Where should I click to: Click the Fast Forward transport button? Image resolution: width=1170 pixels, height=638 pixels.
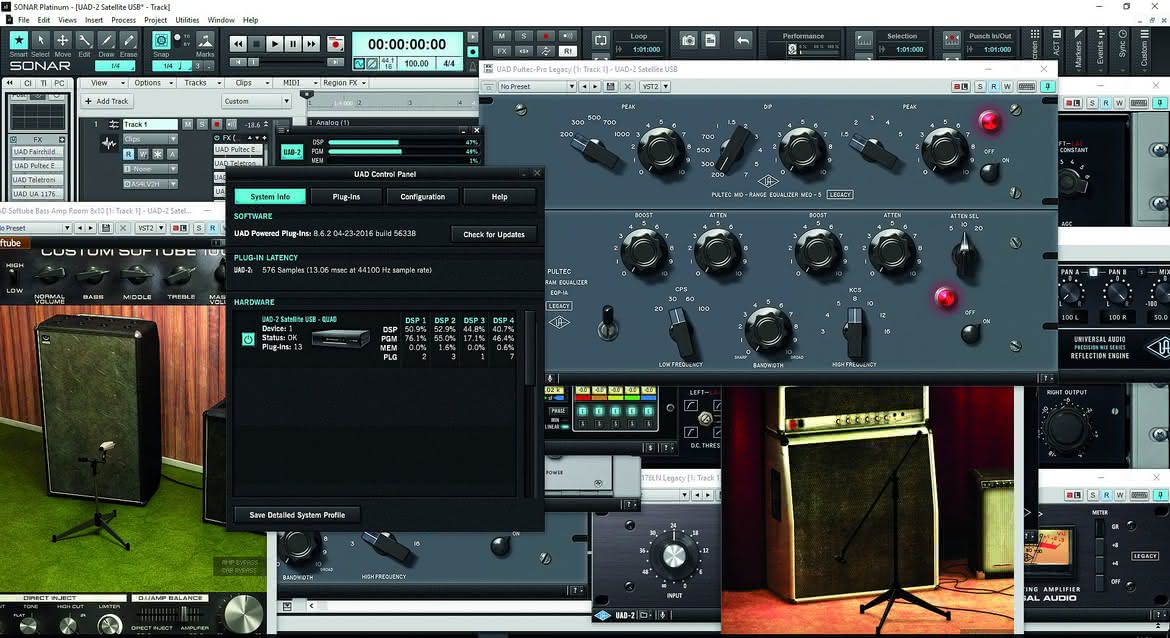(x=311, y=44)
